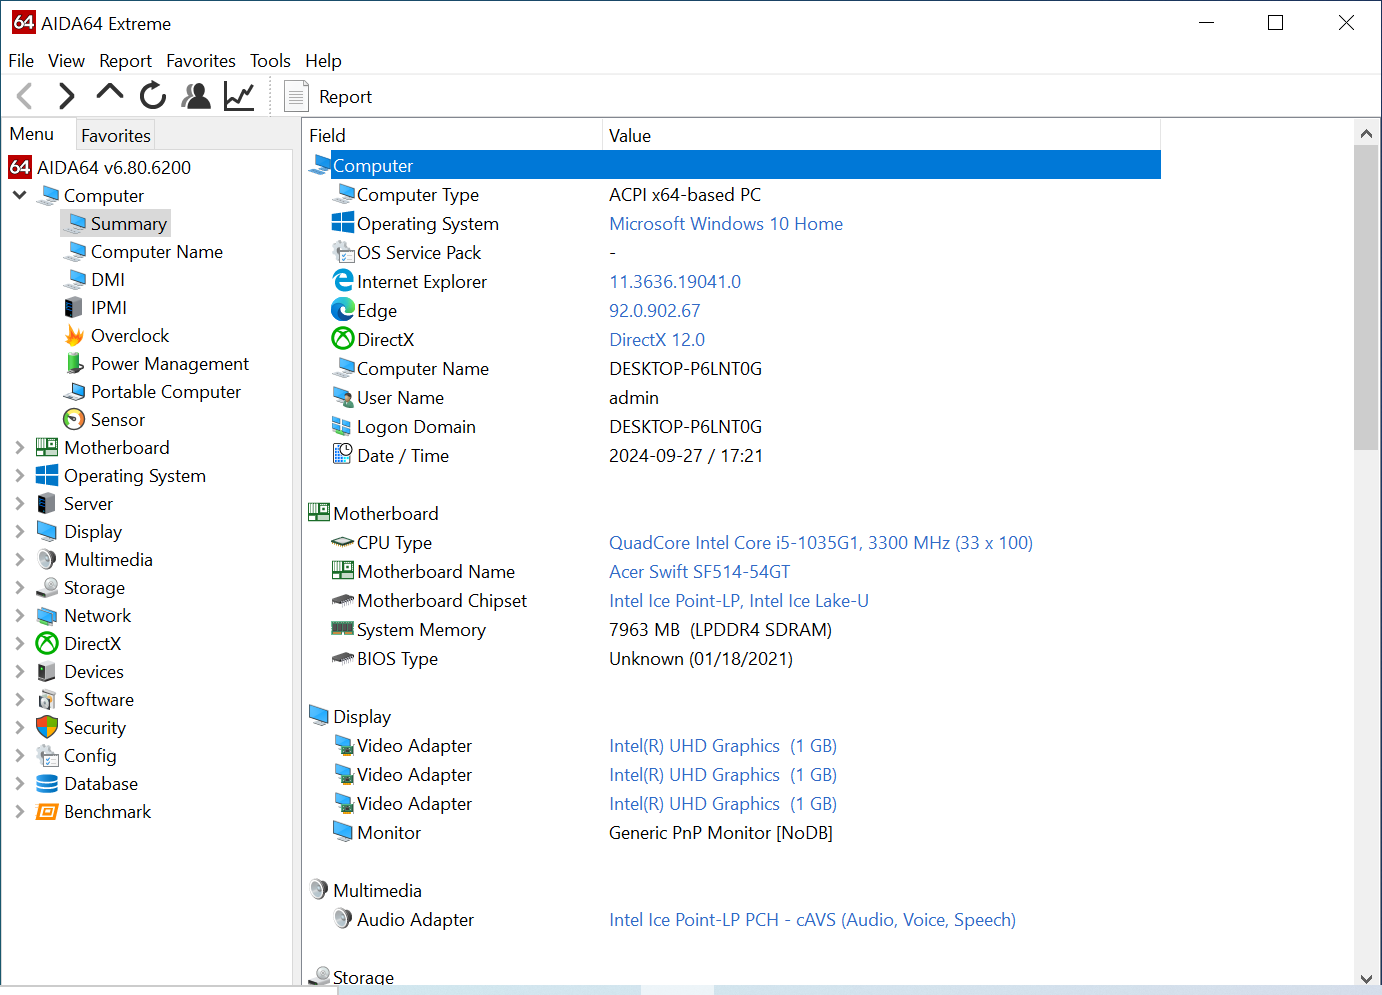Expand the Network tree node
The width and height of the screenshot is (1382, 995).
pyautogui.click(x=19, y=616)
